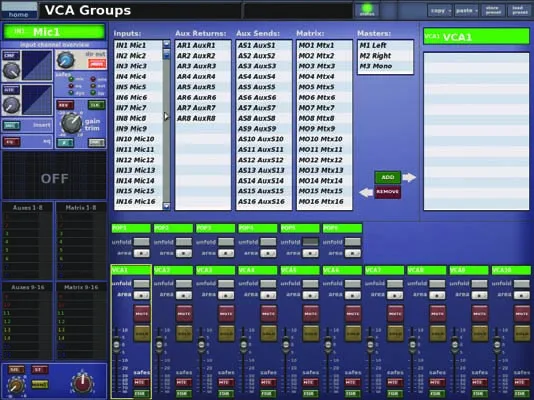Image resolution: width=534 pixels, height=400 pixels.
Task: Solo VCA3
Action: pyautogui.click(x=226, y=333)
